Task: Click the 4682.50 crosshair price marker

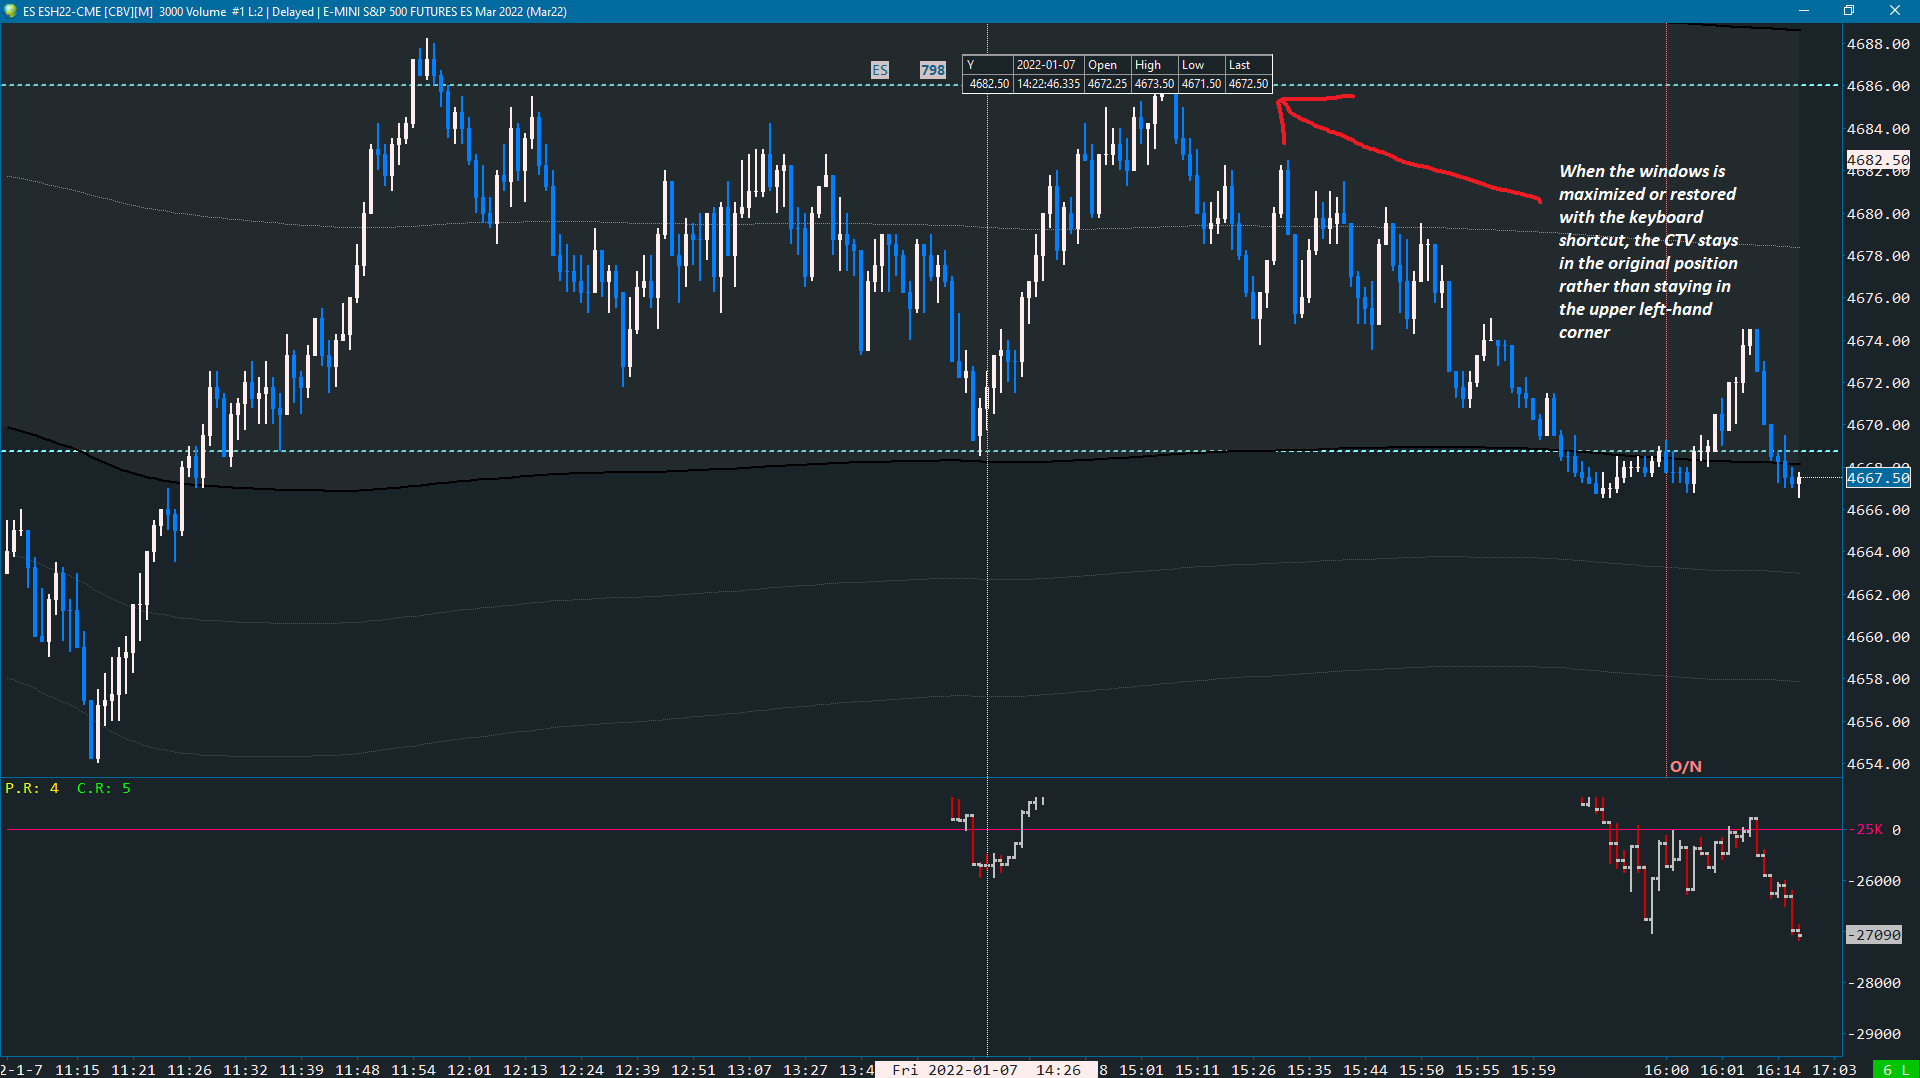Action: pyautogui.click(x=1878, y=160)
